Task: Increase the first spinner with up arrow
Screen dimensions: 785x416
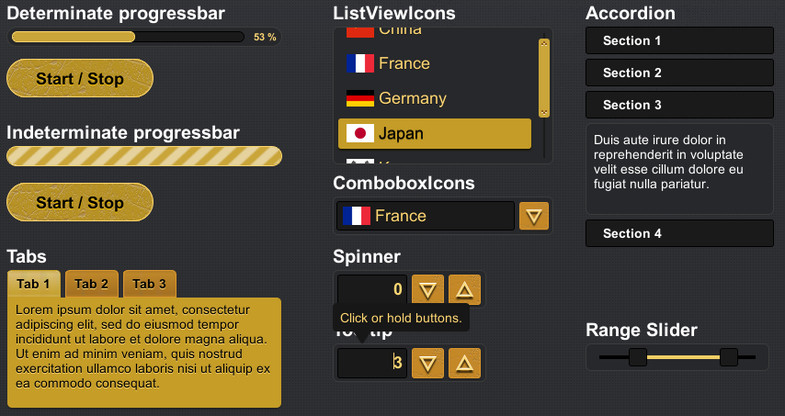Action: [465, 290]
